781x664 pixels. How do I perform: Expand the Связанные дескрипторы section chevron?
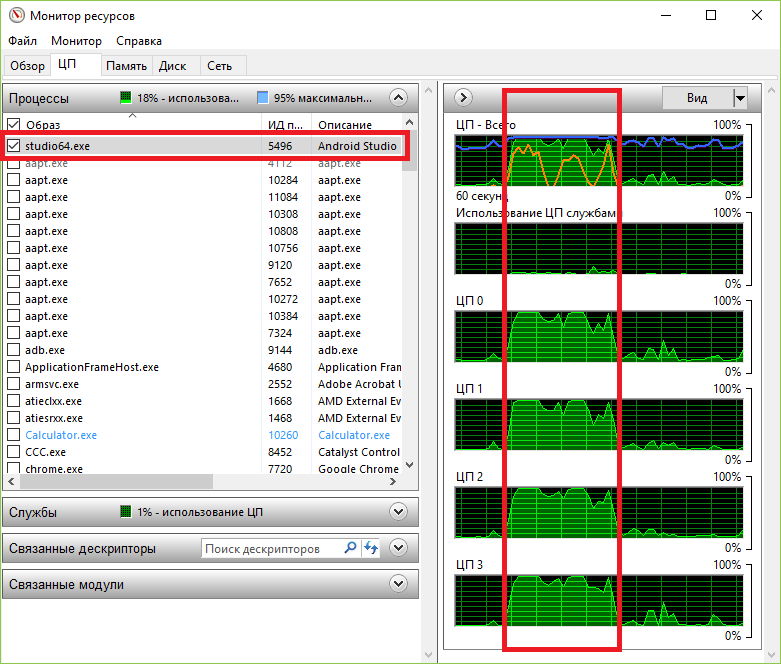click(398, 548)
